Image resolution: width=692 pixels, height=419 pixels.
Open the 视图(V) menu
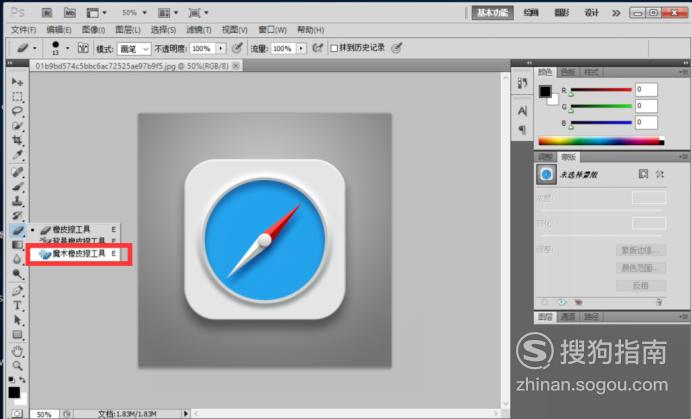point(234,30)
